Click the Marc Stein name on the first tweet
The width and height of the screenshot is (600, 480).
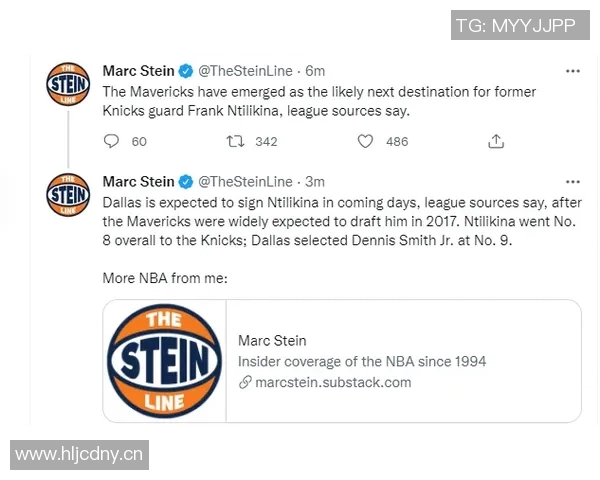pyautogui.click(x=138, y=71)
